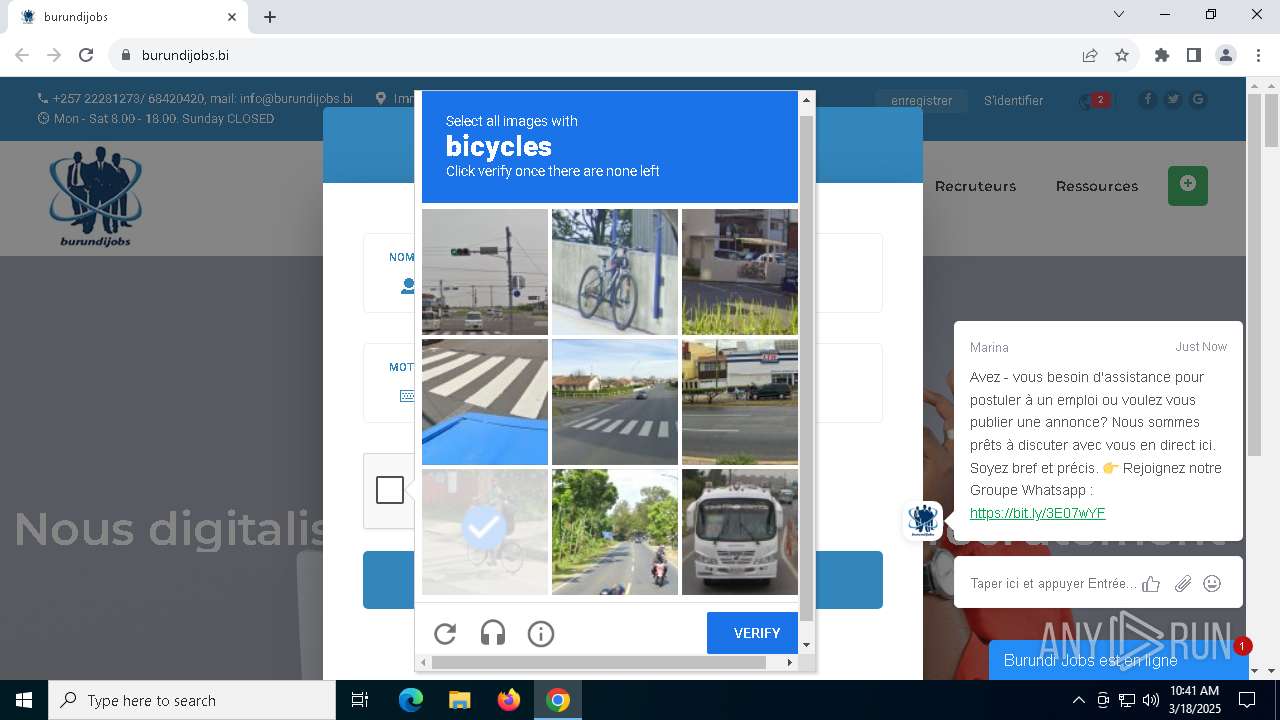Open Twitter social icon in header
The image size is (1280, 720).
(x=1173, y=99)
